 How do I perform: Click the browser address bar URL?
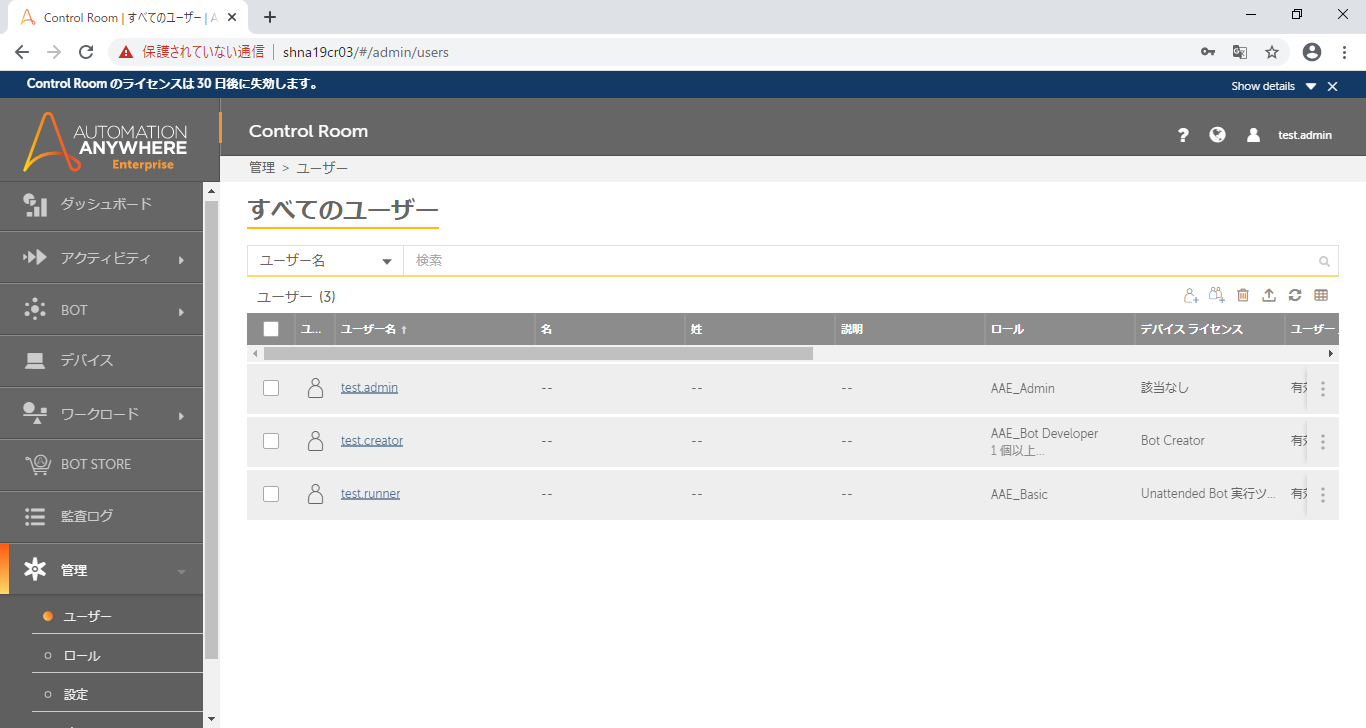366,52
